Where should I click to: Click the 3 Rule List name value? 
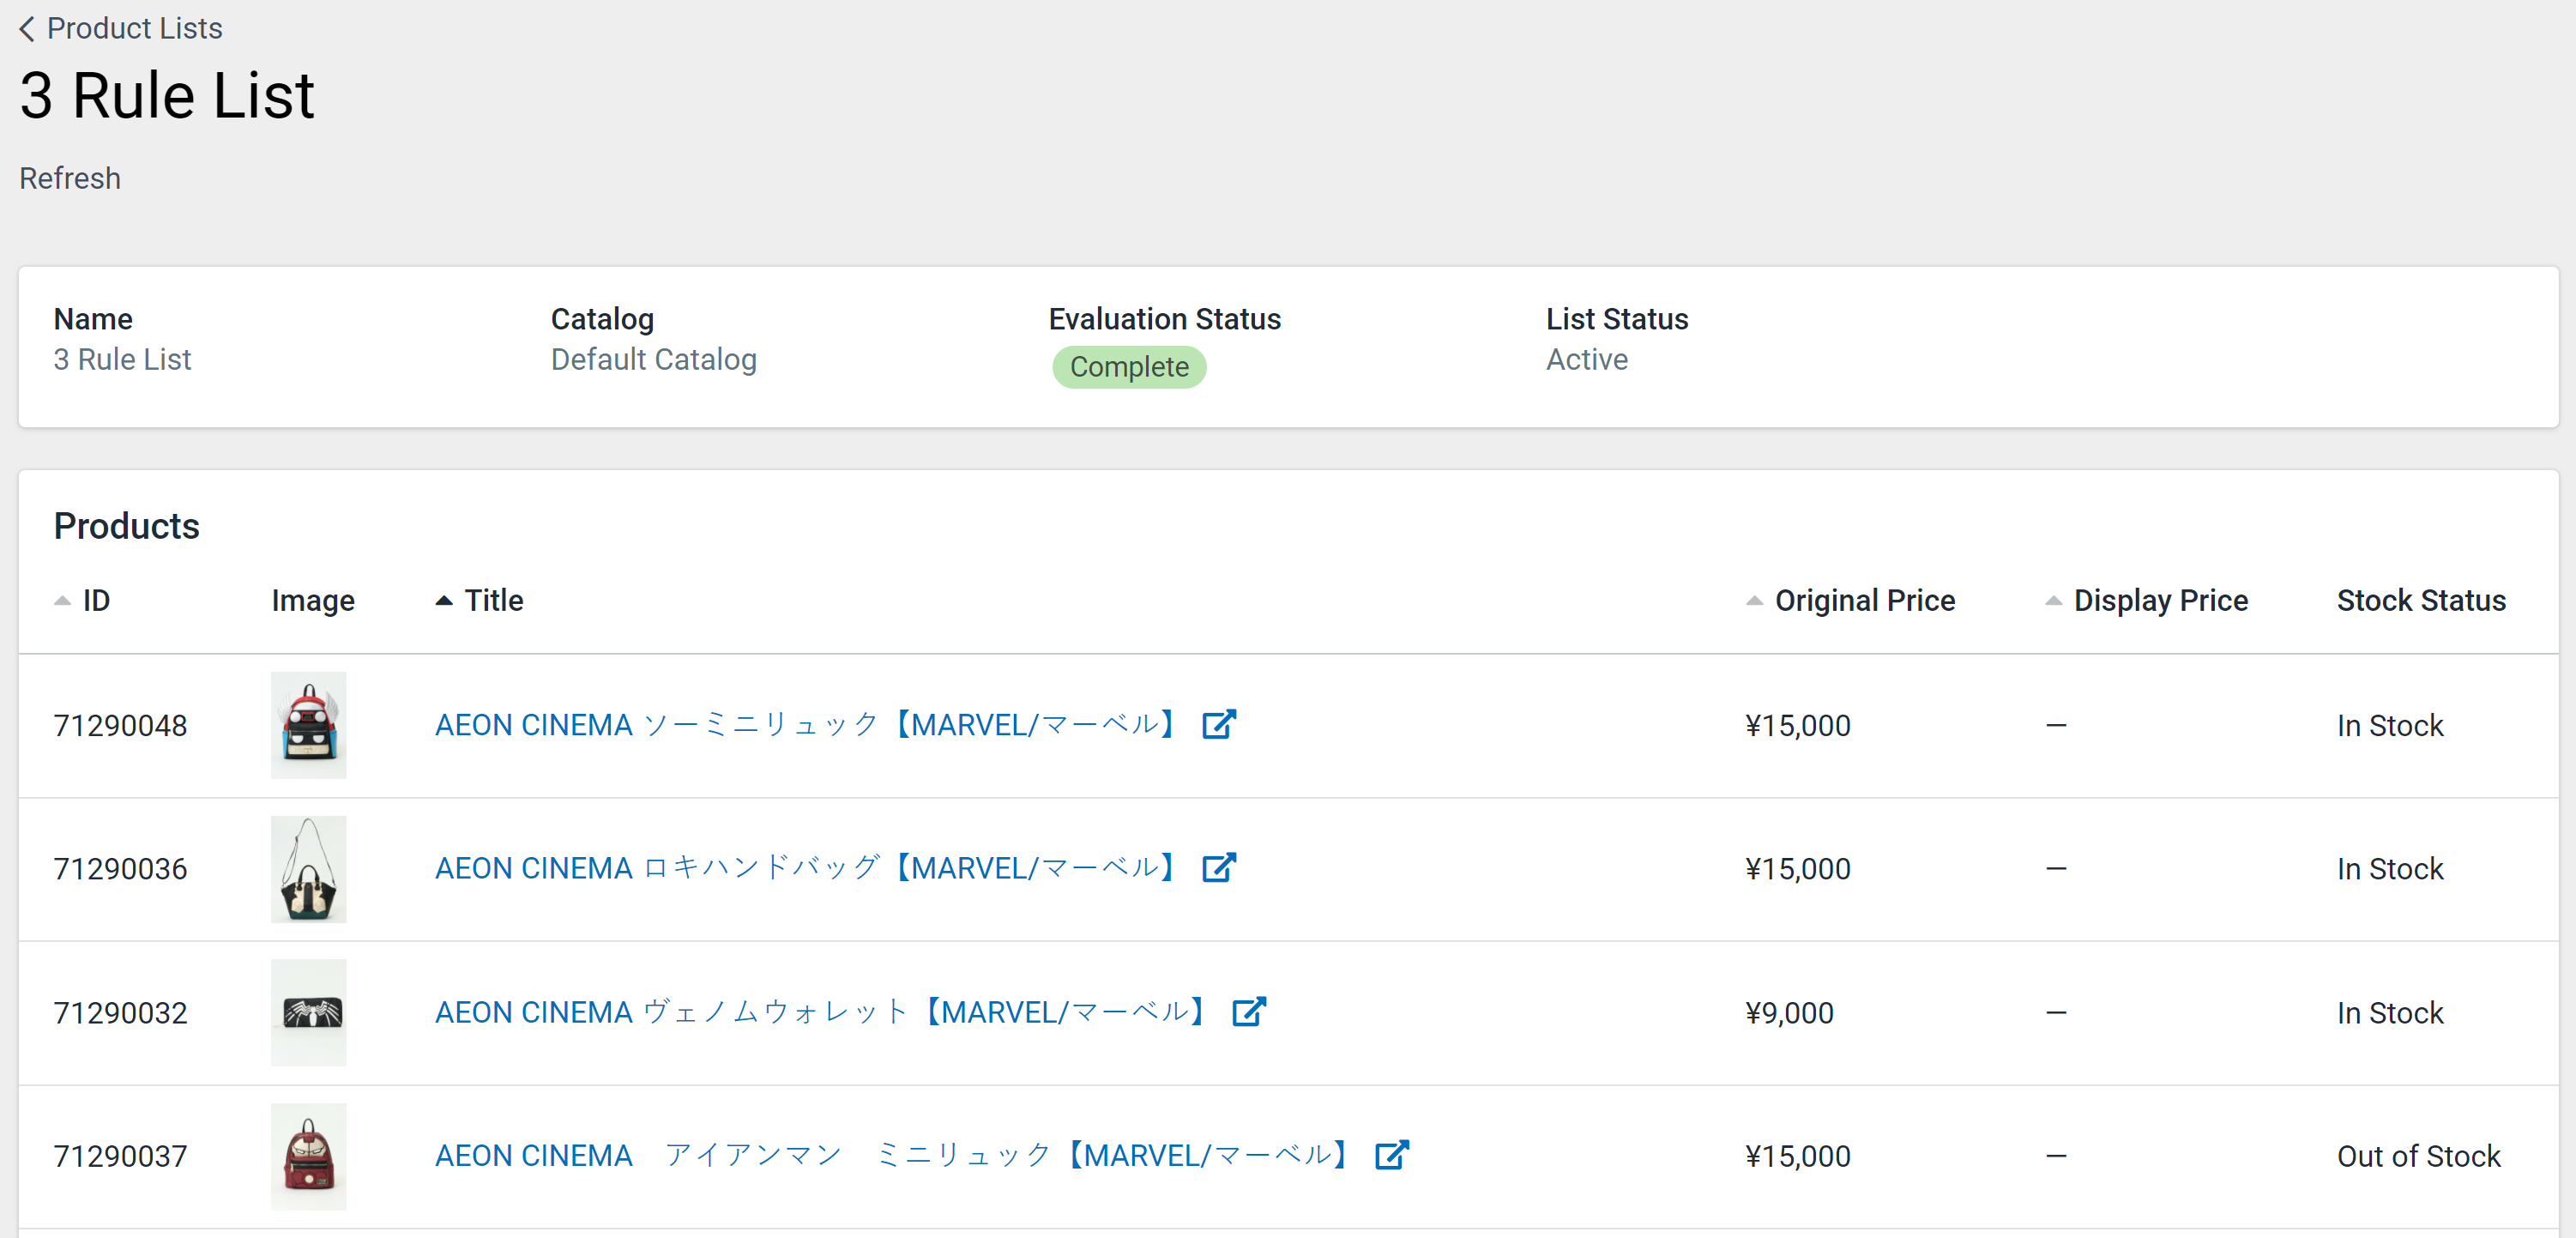122,359
